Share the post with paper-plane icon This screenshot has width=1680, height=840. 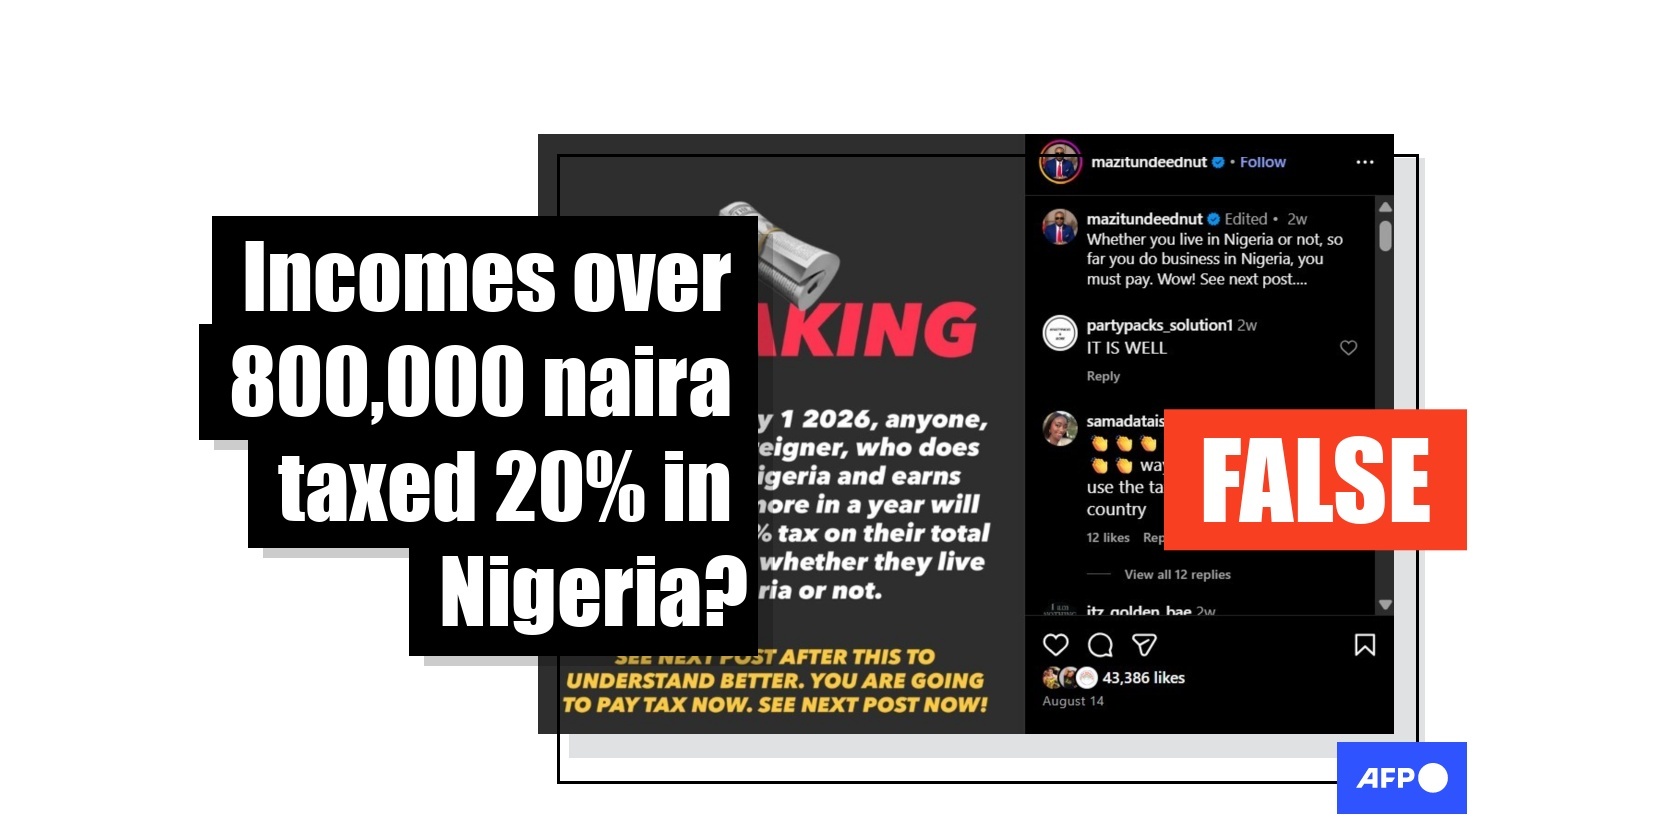pos(1144,645)
